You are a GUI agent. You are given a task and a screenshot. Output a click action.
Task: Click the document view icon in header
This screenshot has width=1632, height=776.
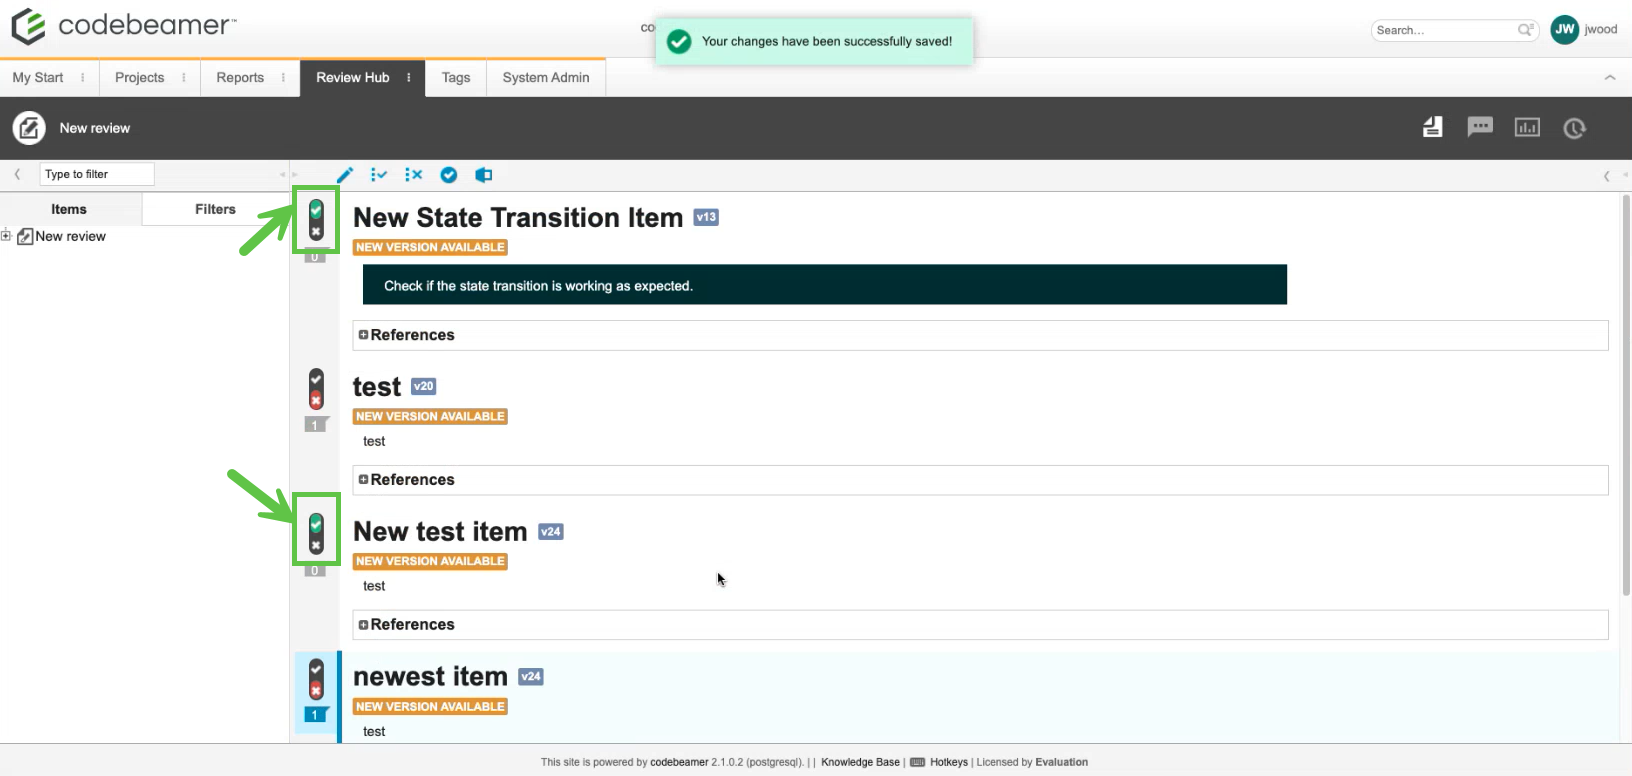(1433, 127)
